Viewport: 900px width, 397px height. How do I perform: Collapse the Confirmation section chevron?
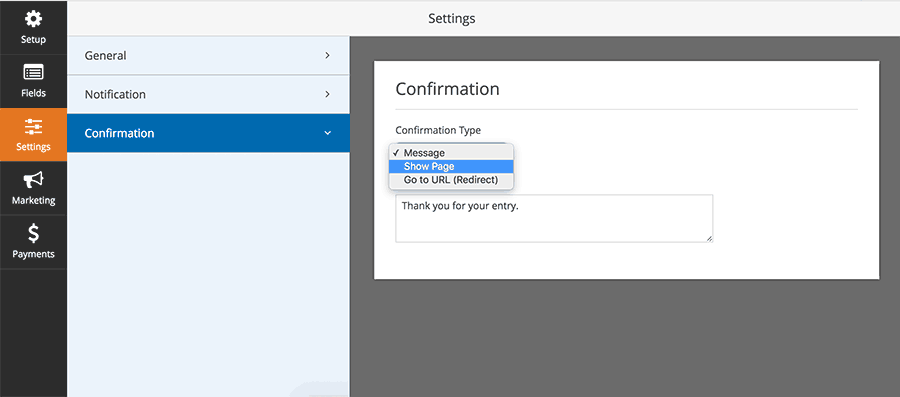click(x=327, y=133)
